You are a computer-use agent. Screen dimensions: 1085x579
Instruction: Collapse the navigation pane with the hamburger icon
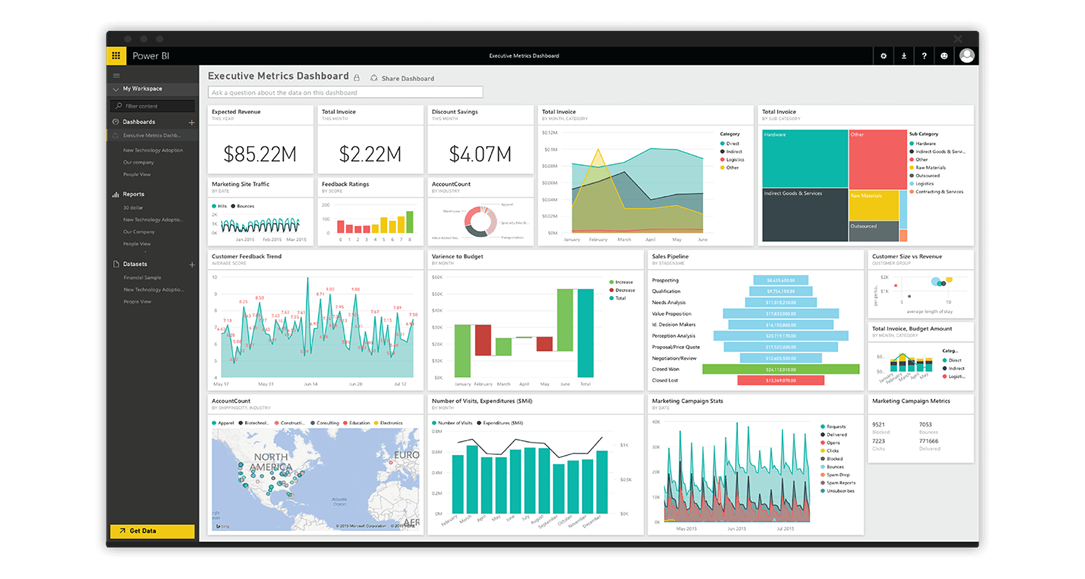point(115,75)
